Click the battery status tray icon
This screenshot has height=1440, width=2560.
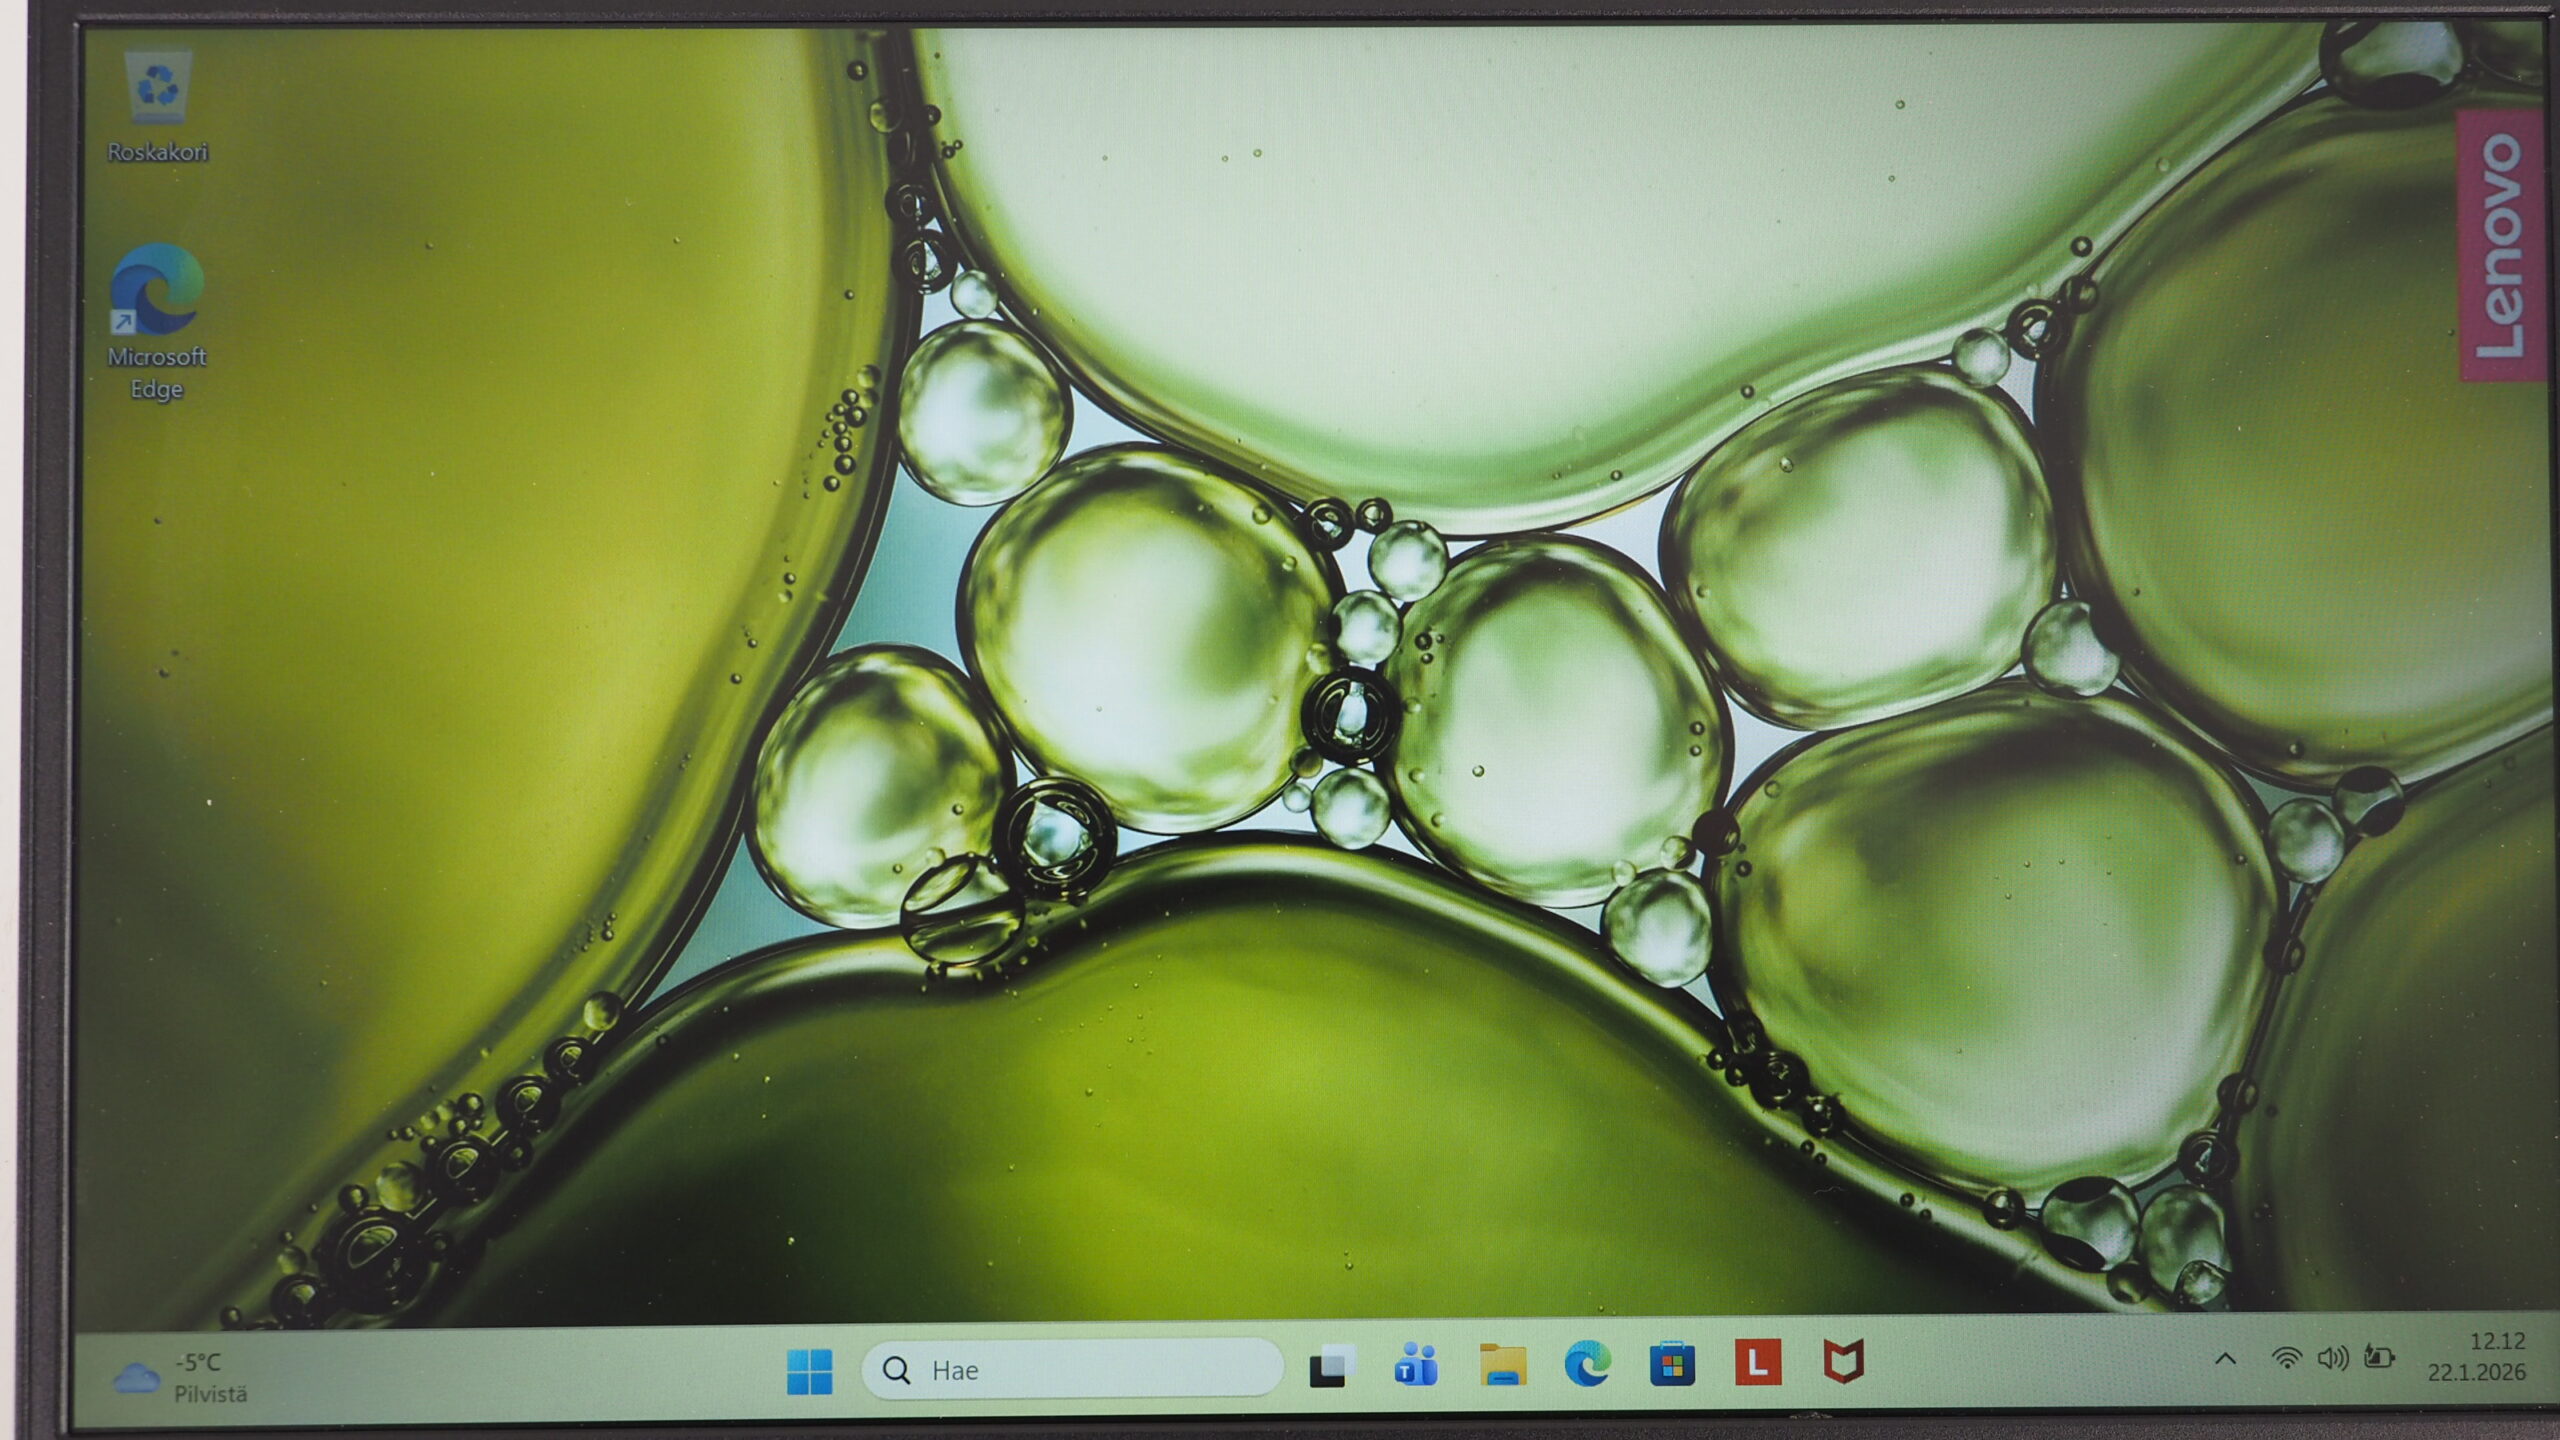pos(2379,1358)
